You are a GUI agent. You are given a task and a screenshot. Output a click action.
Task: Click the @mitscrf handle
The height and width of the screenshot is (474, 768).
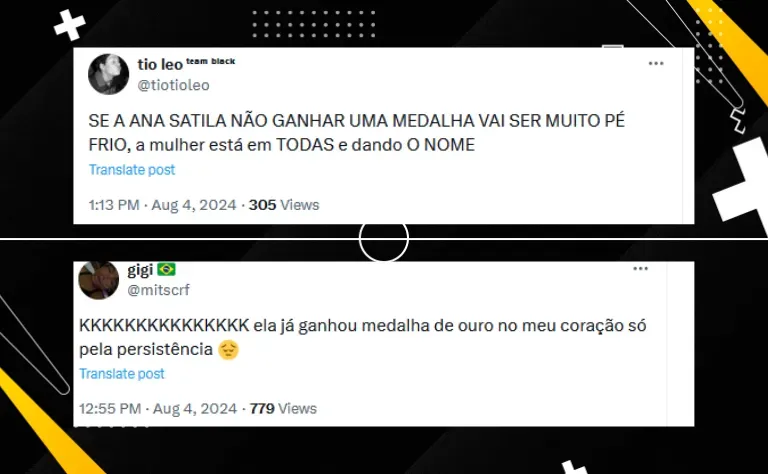coord(158,290)
